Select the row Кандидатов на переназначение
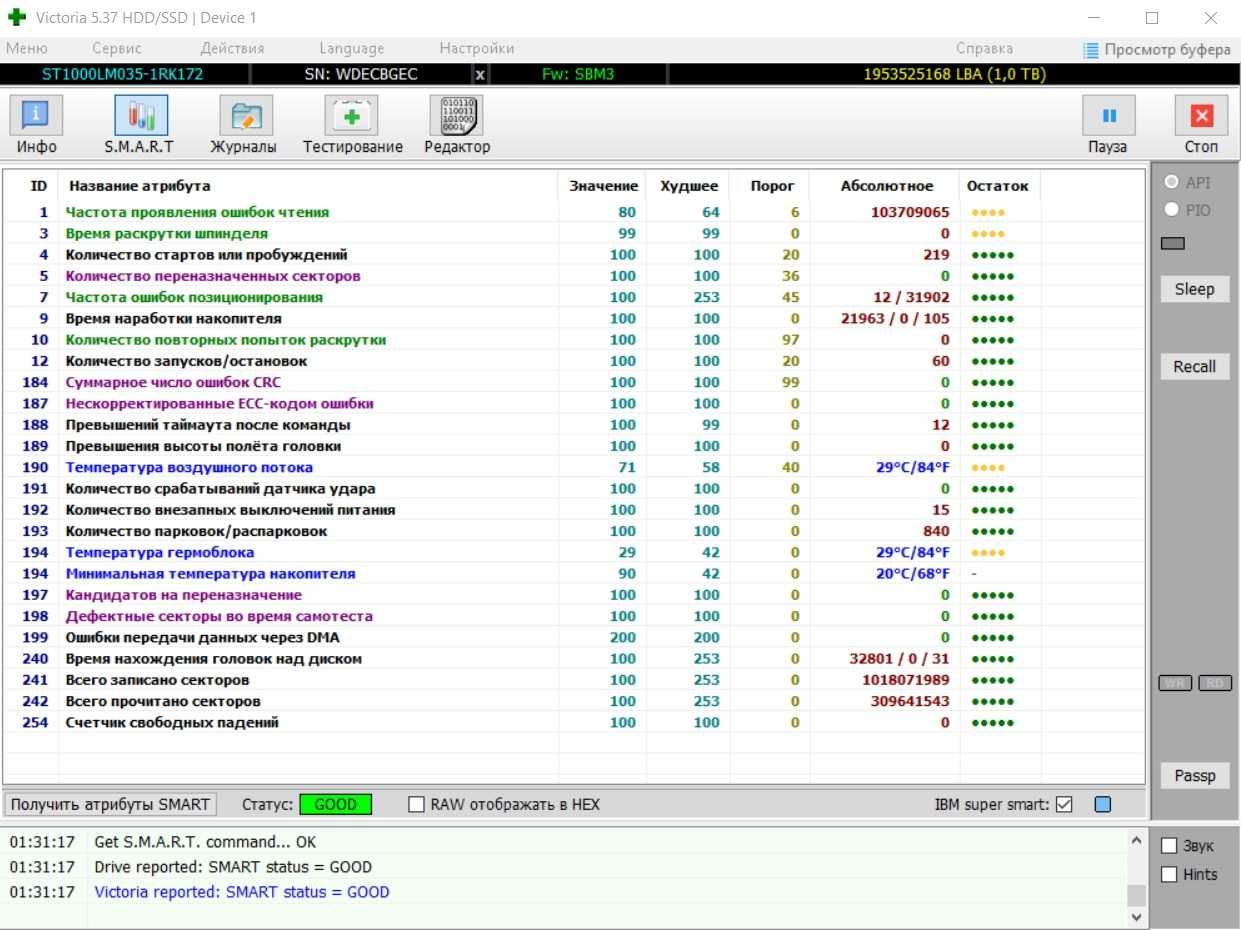 [x=573, y=595]
